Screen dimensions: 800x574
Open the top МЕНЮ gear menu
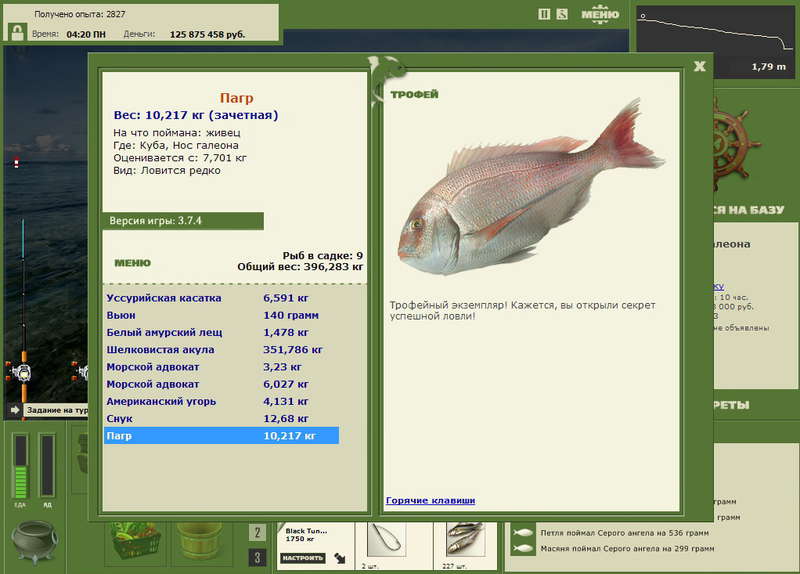point(600,14)
